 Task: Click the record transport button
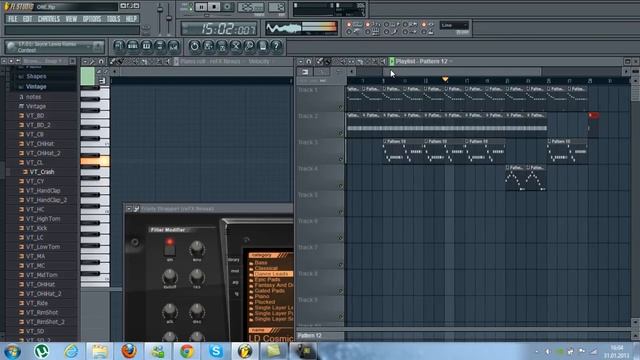(x=227, y=7)
